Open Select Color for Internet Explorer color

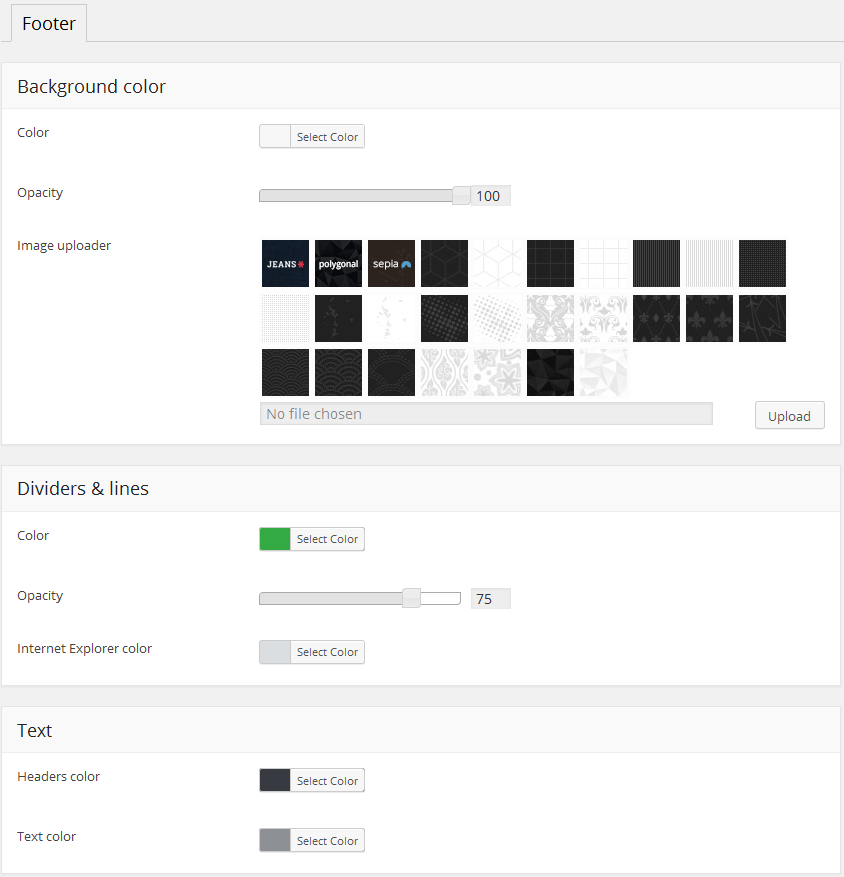click(x=327, y=652)
